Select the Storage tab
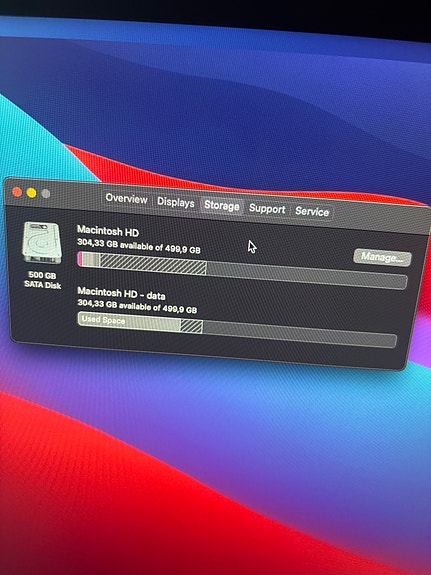 [x=222, y=206]
